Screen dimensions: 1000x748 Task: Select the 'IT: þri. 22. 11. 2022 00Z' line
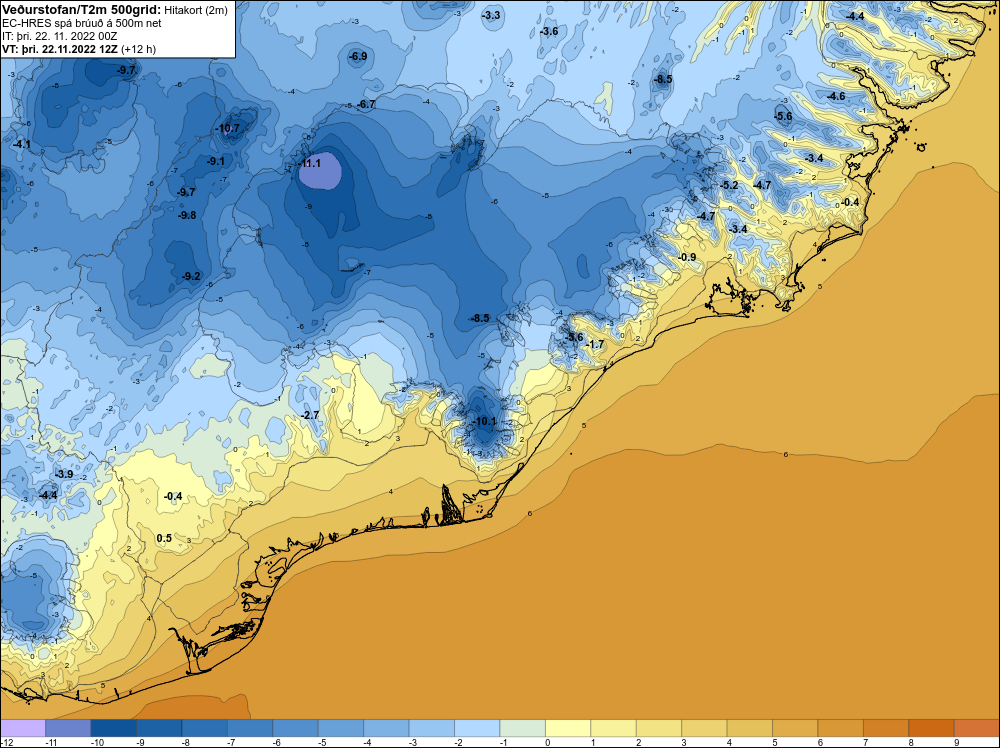[x=59, y=36]
